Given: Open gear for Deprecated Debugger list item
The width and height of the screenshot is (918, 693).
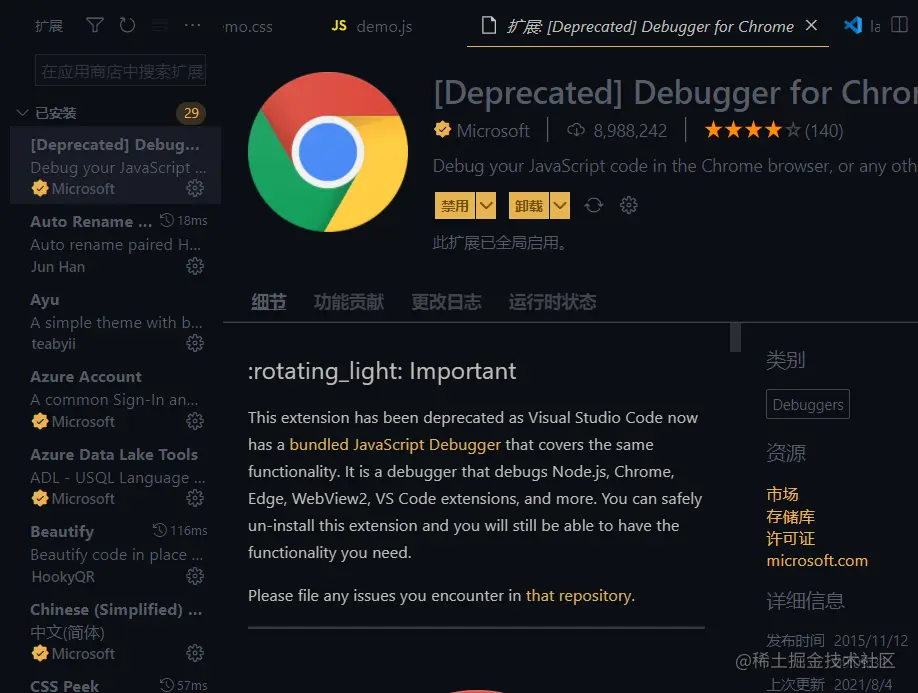Looking at the screenshot, I should 195,188.
